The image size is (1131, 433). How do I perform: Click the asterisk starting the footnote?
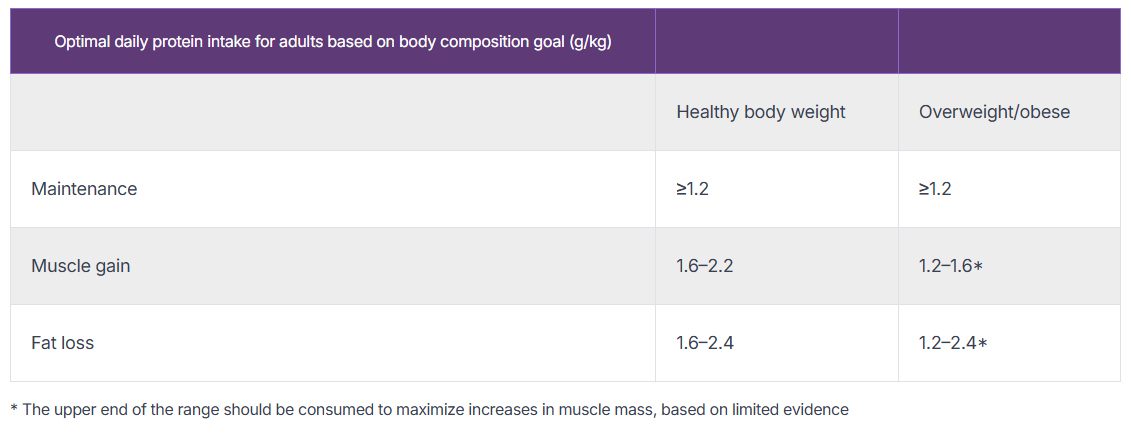click(14, 409)
